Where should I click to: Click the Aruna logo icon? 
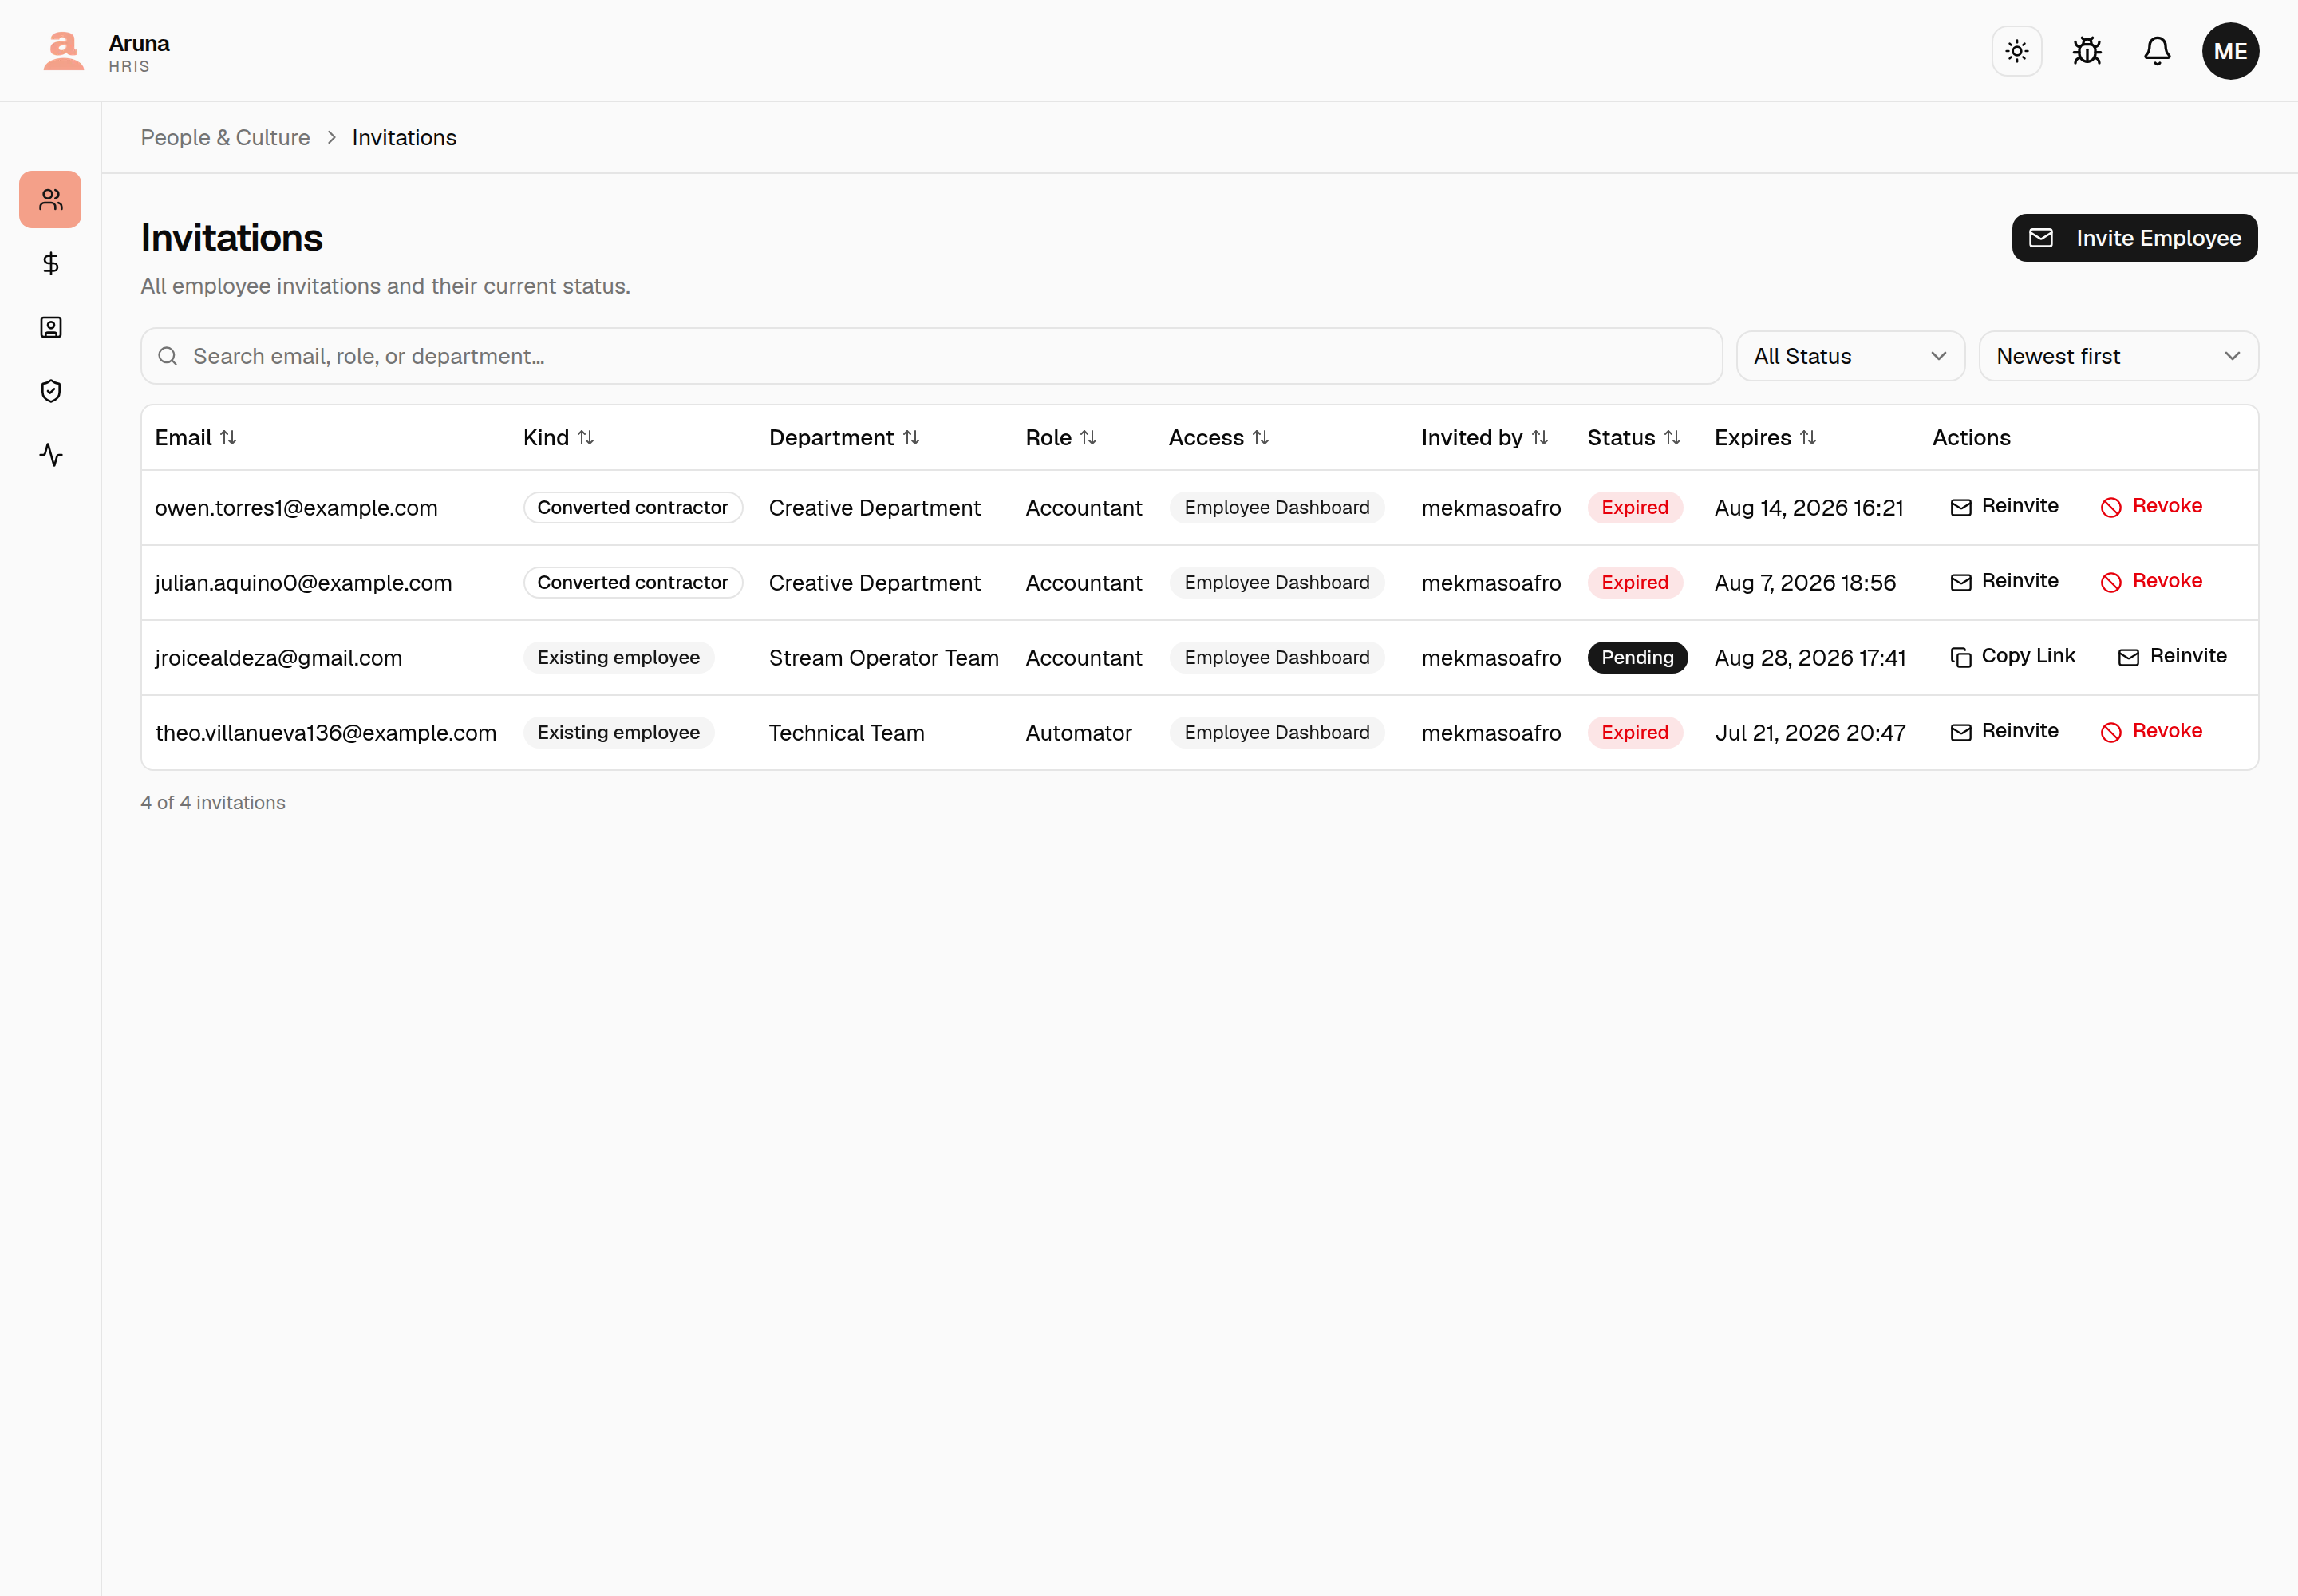point(64,51)
